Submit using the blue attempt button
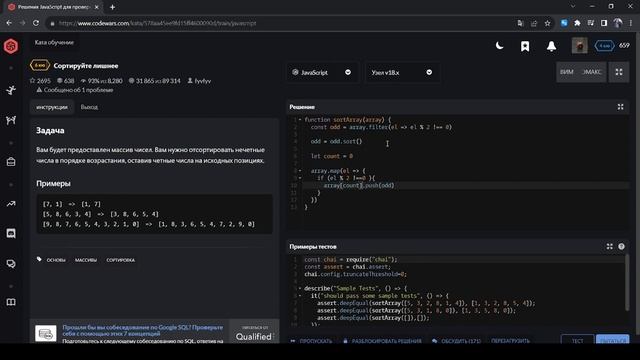640x360 pixels. pos(613,340)
